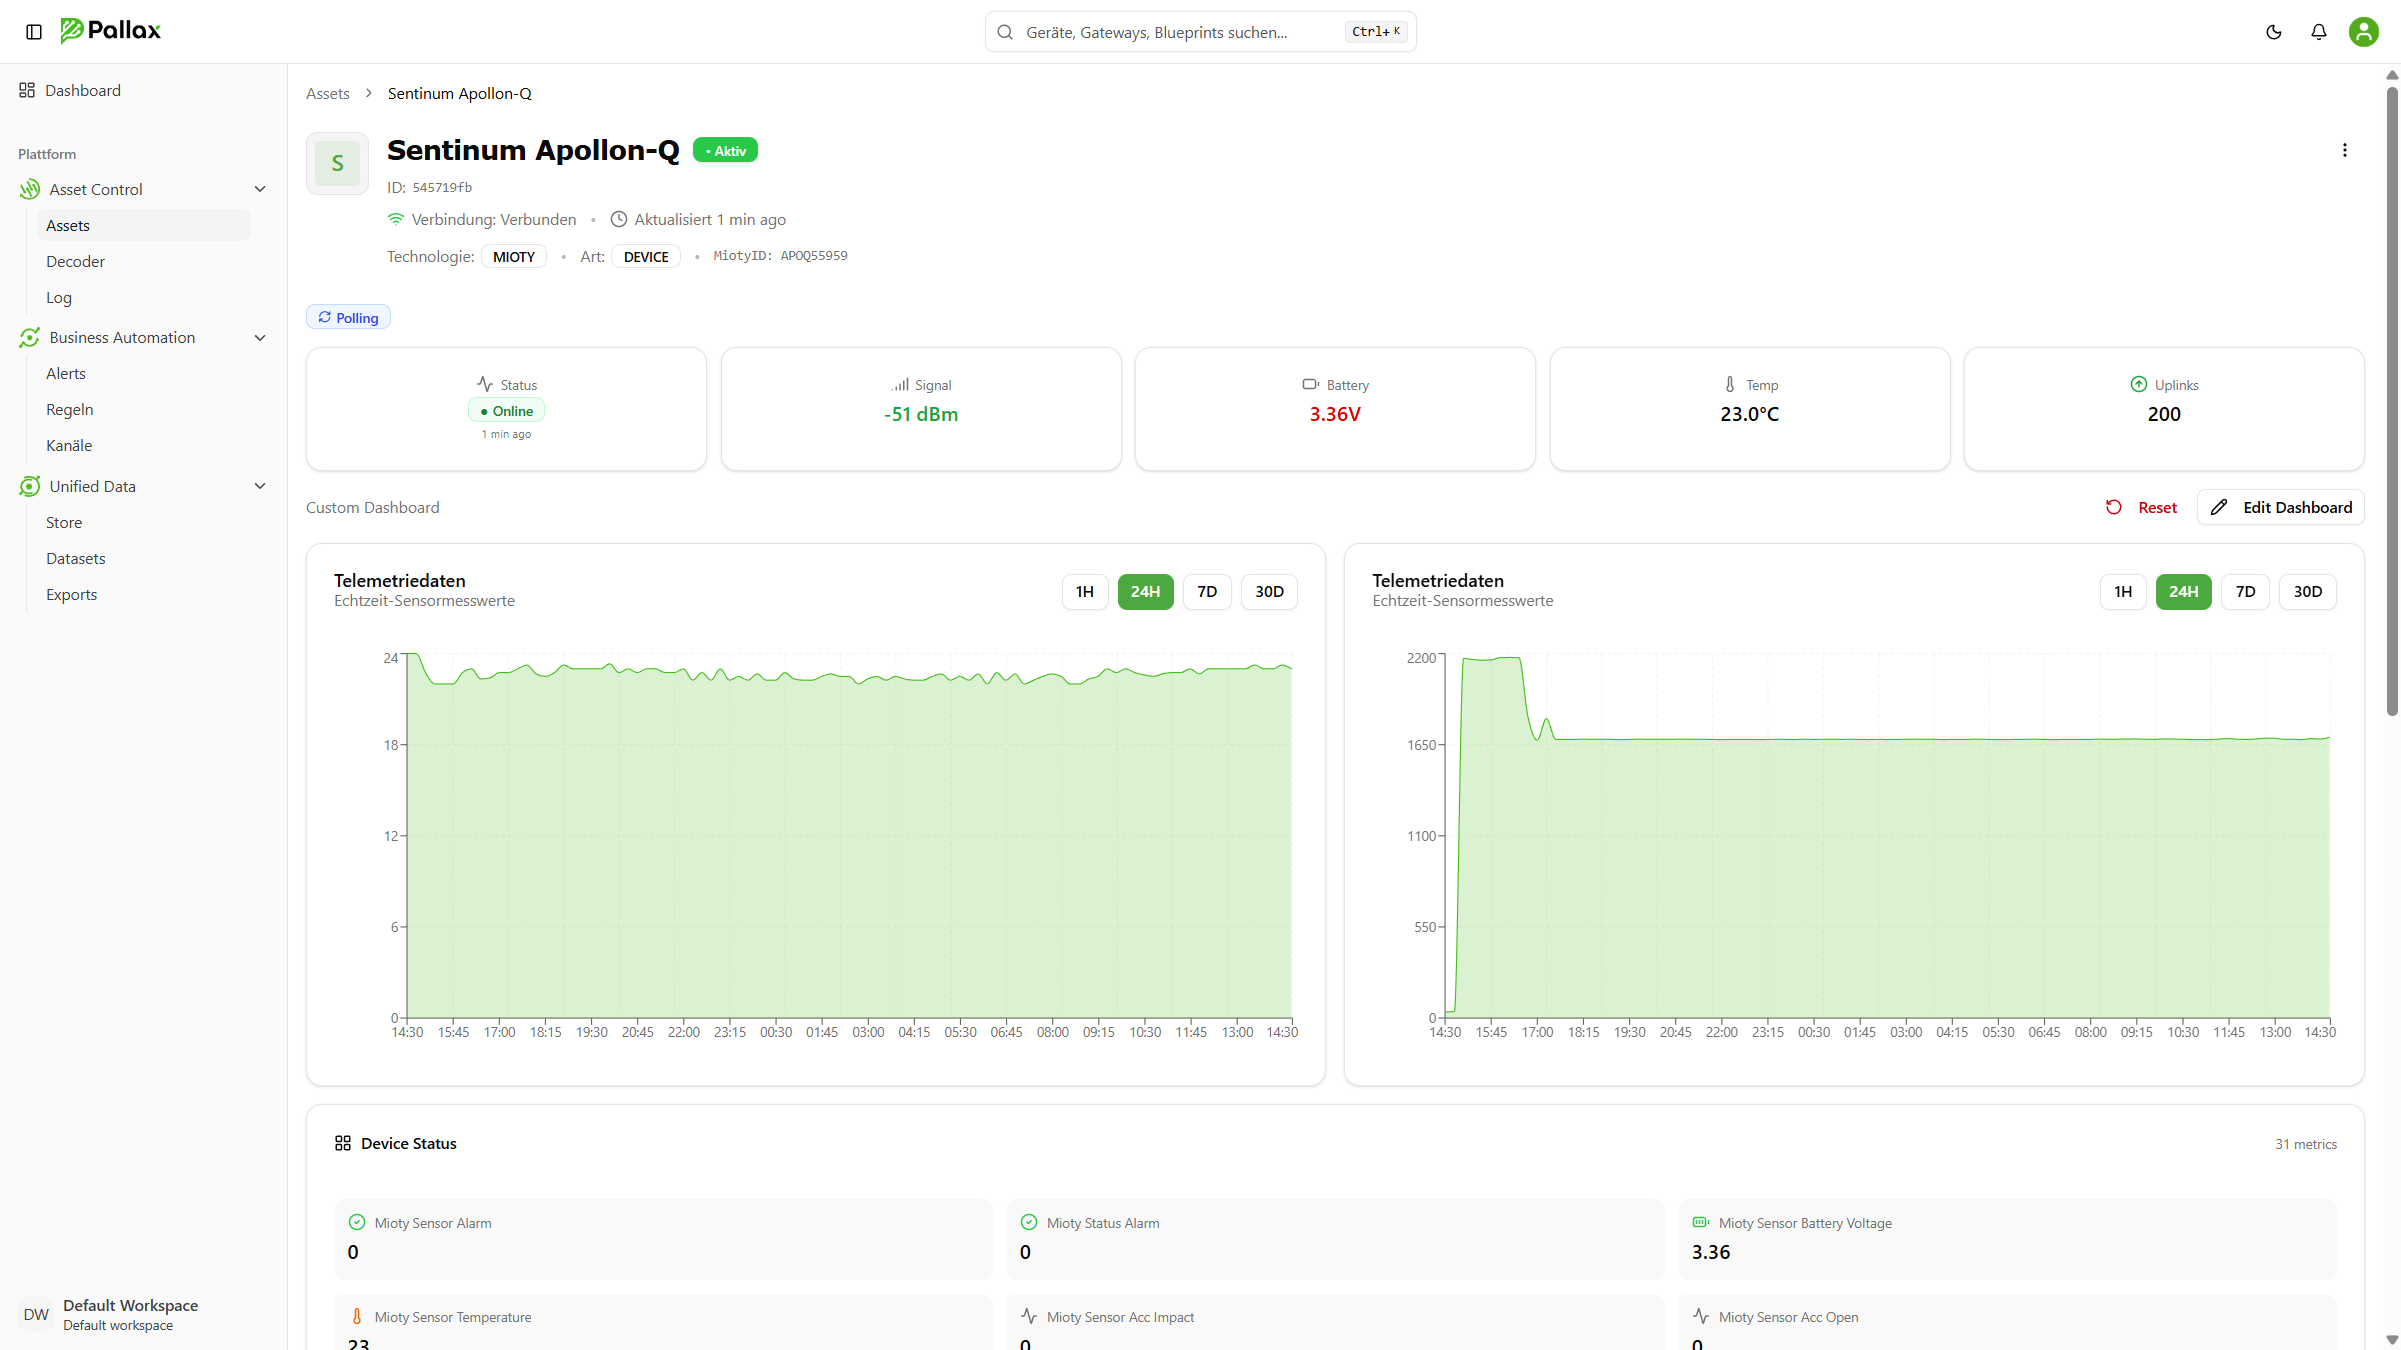Click the page's vertical scrollbar
The image size is (2401, 1350).
click(2392, 400)
